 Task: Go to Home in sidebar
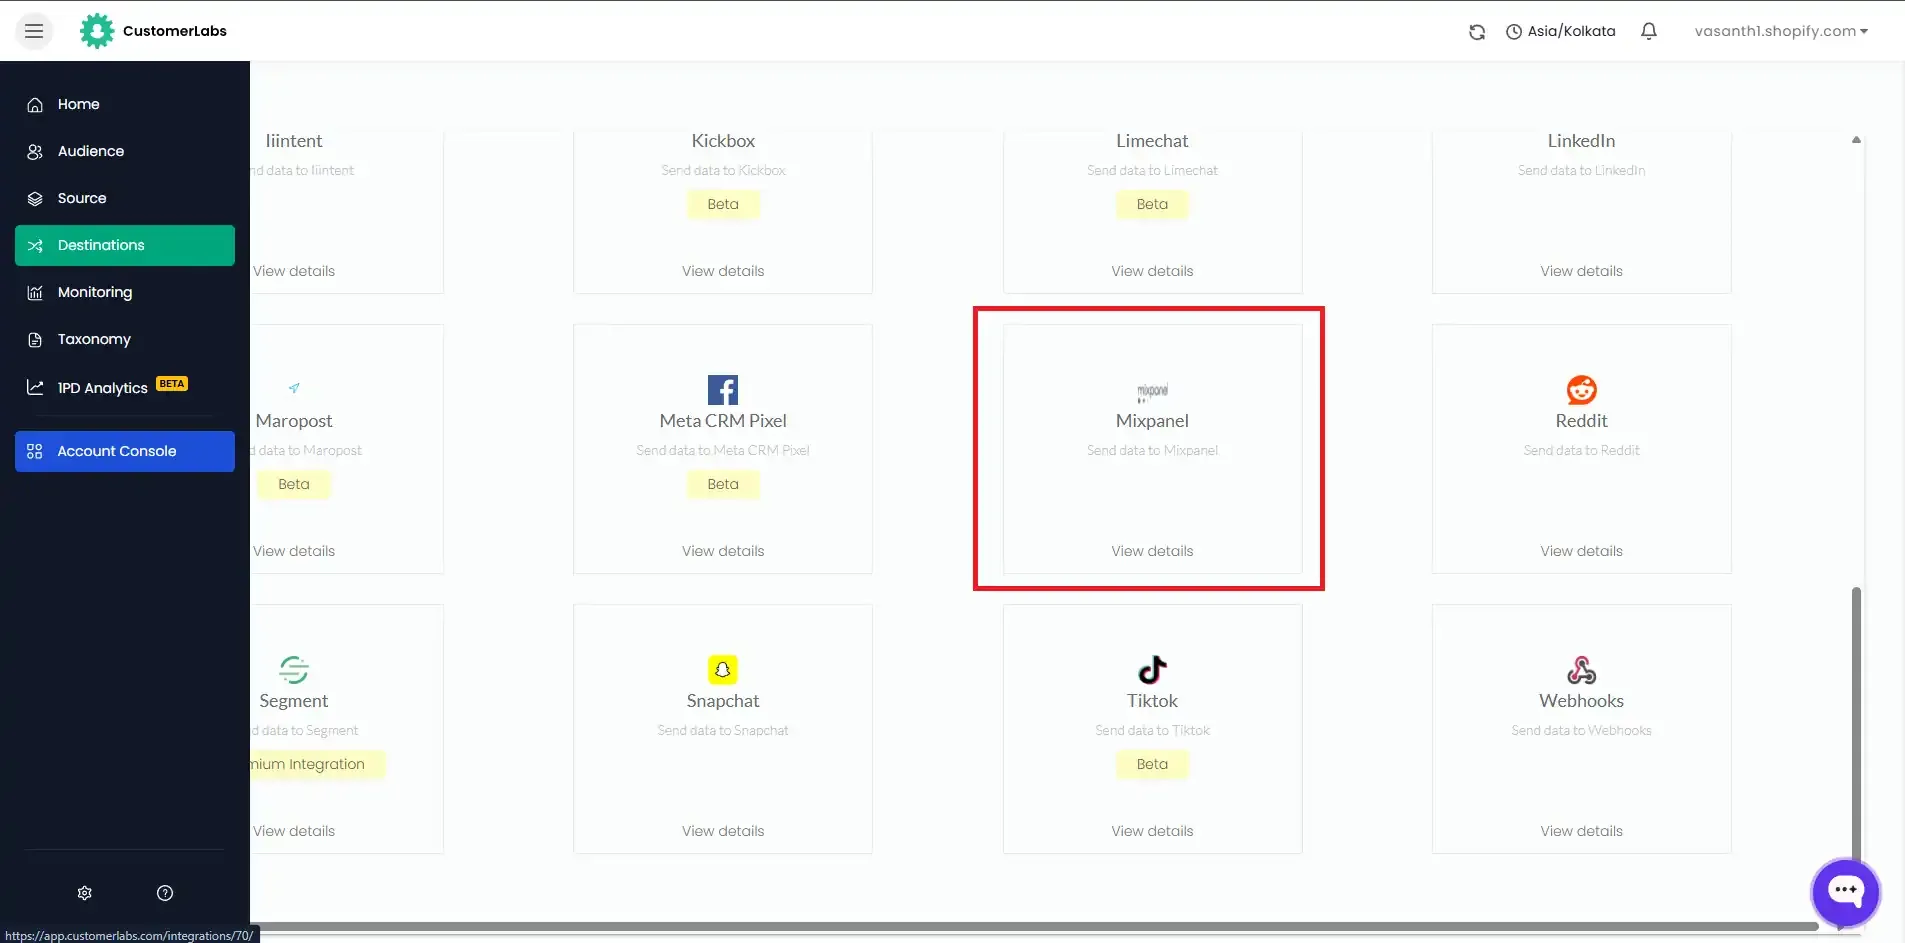[125, 104]
